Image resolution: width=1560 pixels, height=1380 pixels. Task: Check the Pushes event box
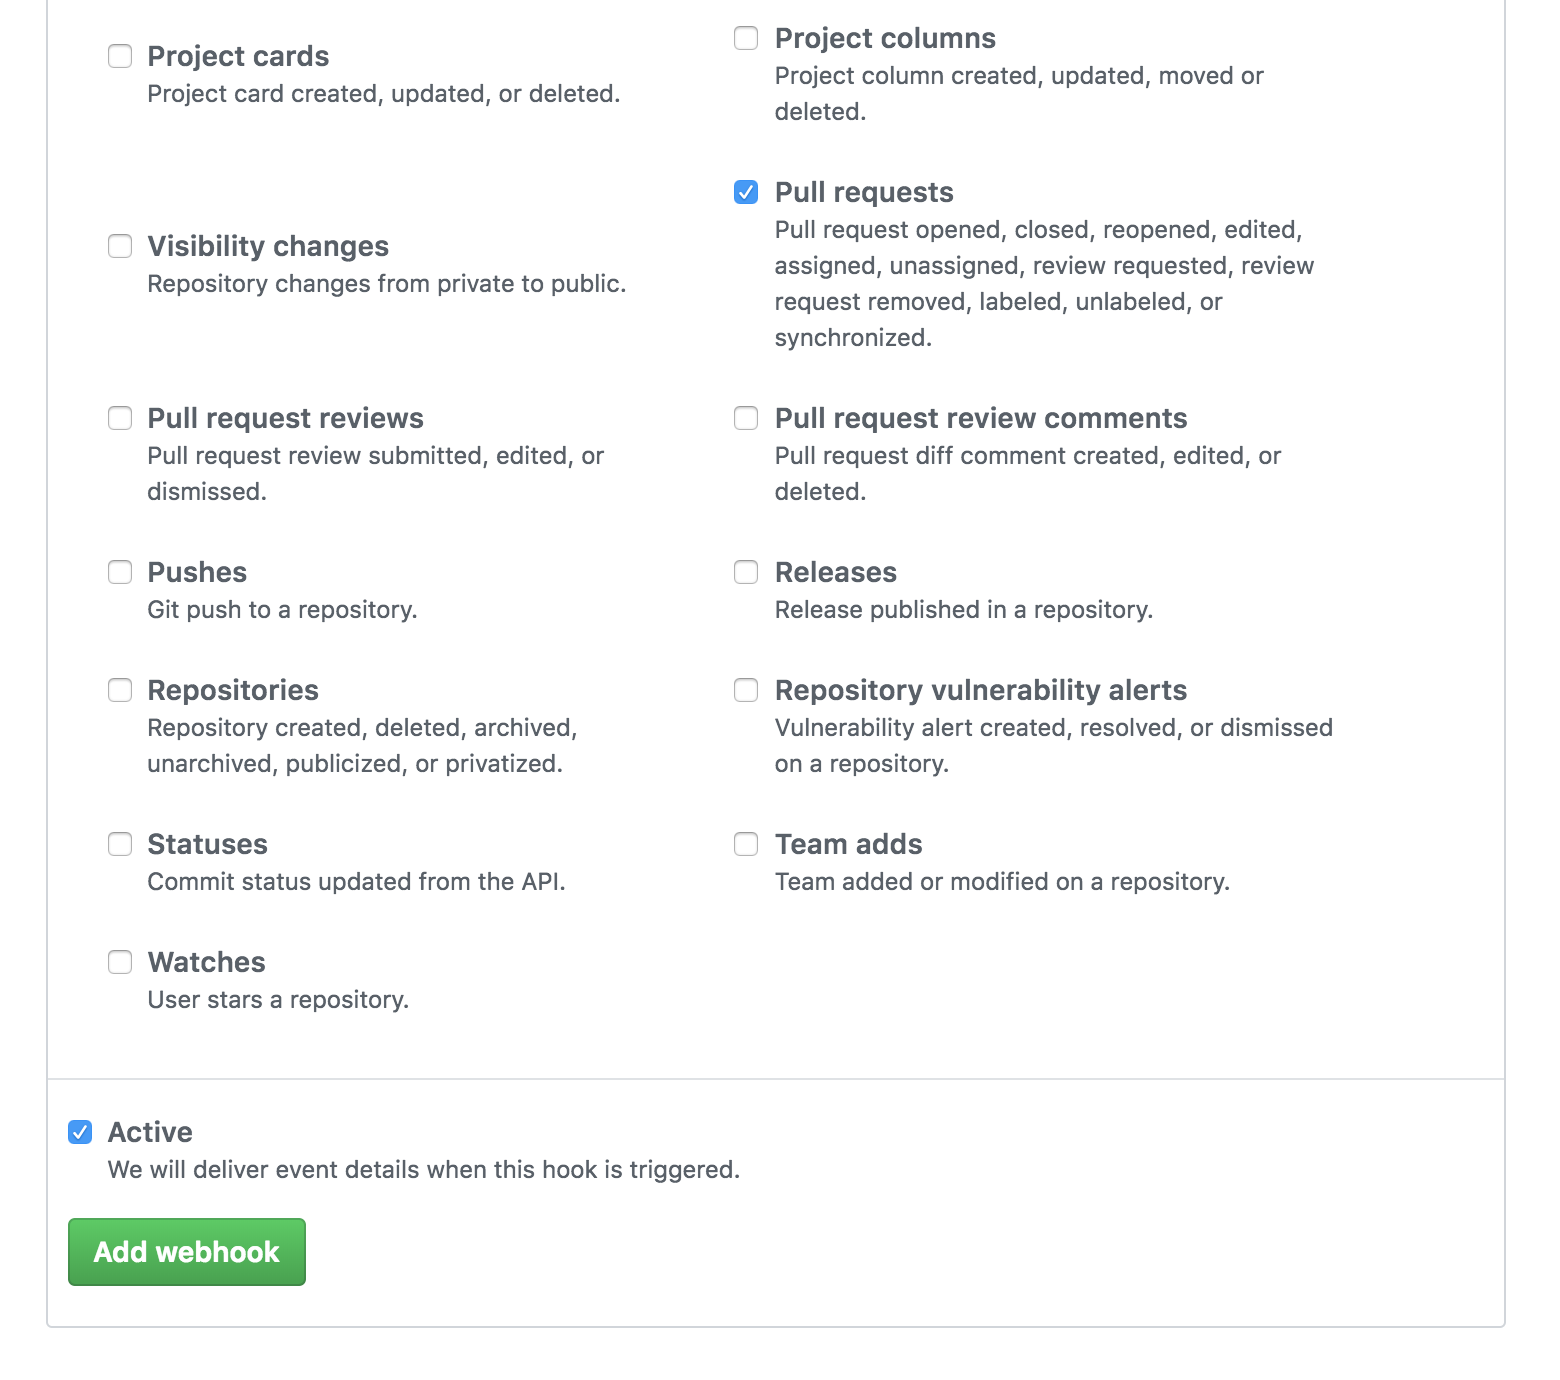120,572
